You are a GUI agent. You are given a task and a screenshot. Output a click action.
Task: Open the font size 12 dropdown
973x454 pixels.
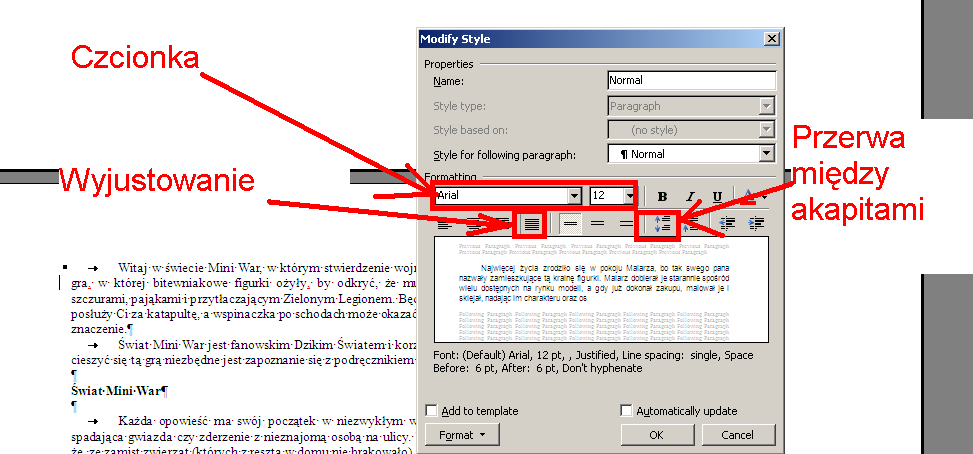pos(628,196)
